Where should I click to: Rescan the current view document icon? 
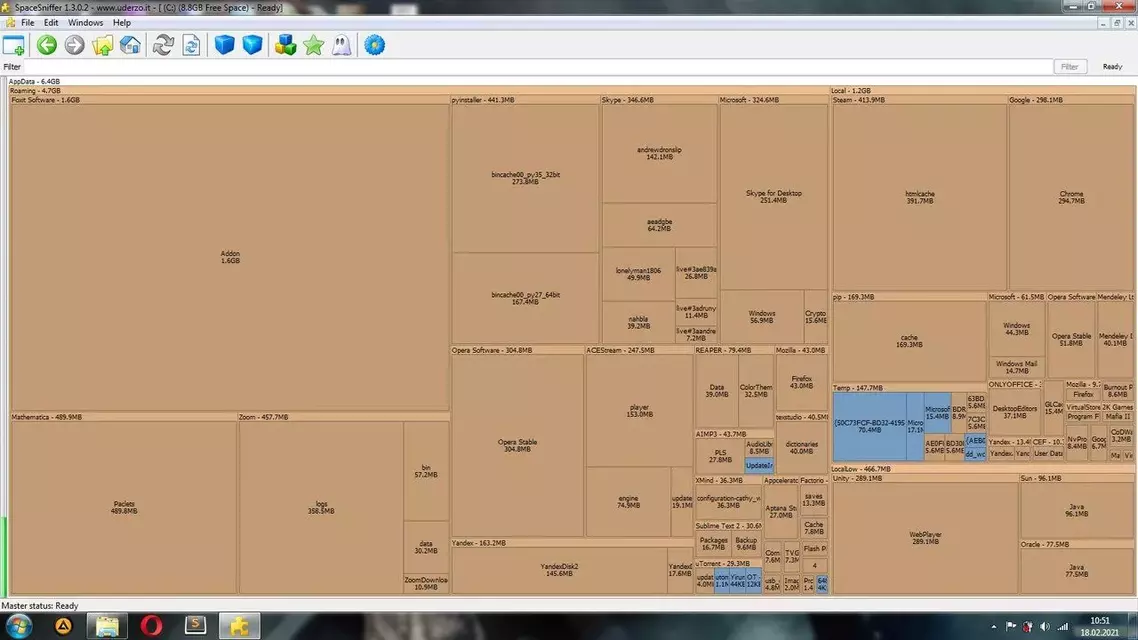pos(191,45)
